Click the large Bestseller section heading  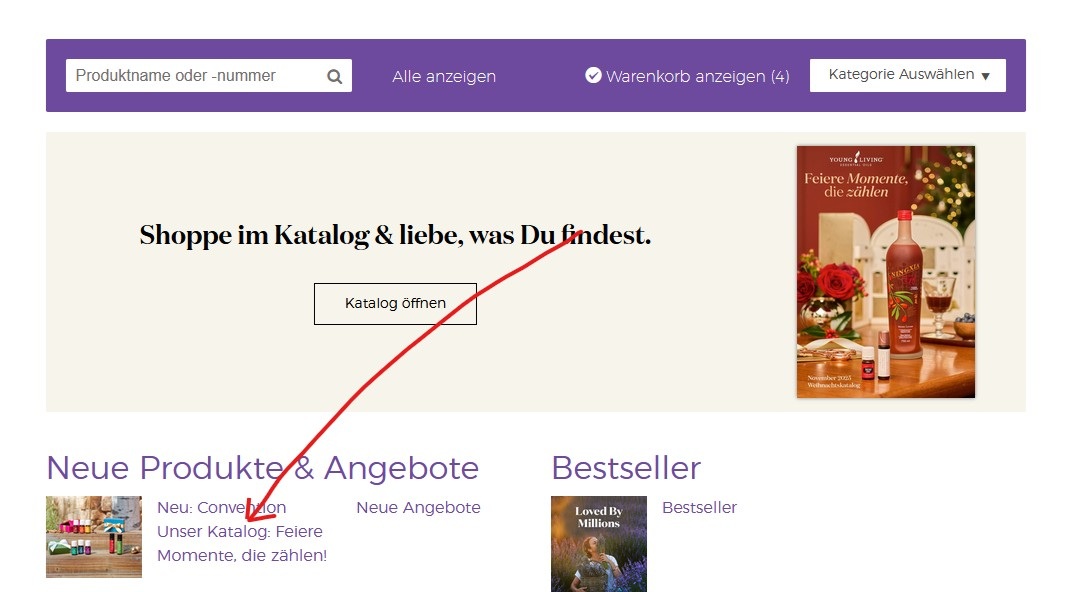point(626,468)
